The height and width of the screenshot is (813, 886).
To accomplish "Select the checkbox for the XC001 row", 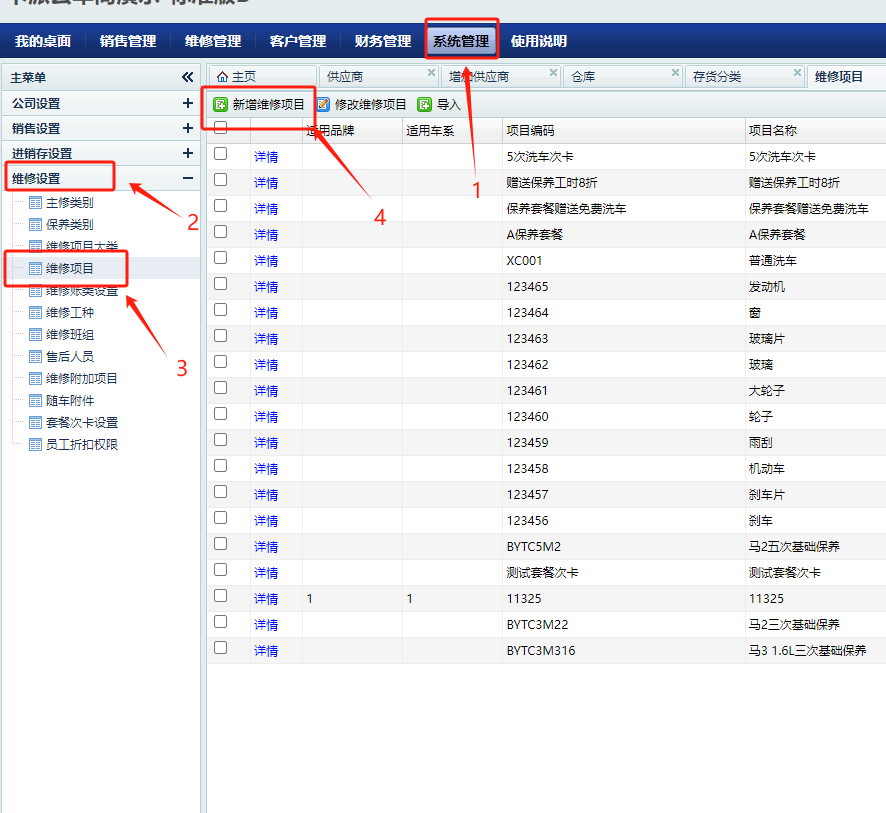I will point(221,258).
